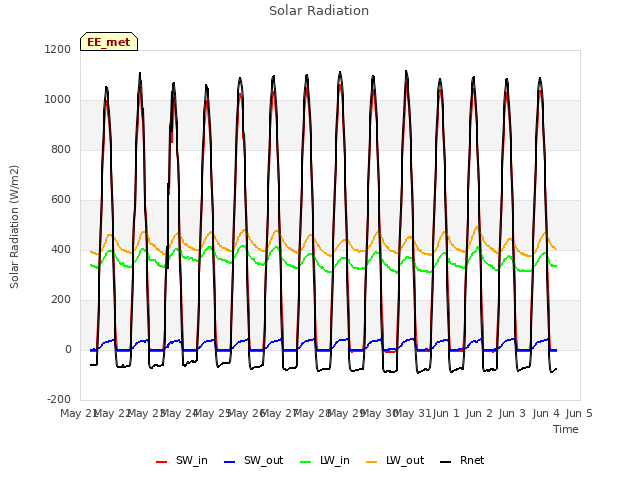The image size is (640, 480).
Task: Click the 0 y-axis tick label
Action: (x=68, y=350)
